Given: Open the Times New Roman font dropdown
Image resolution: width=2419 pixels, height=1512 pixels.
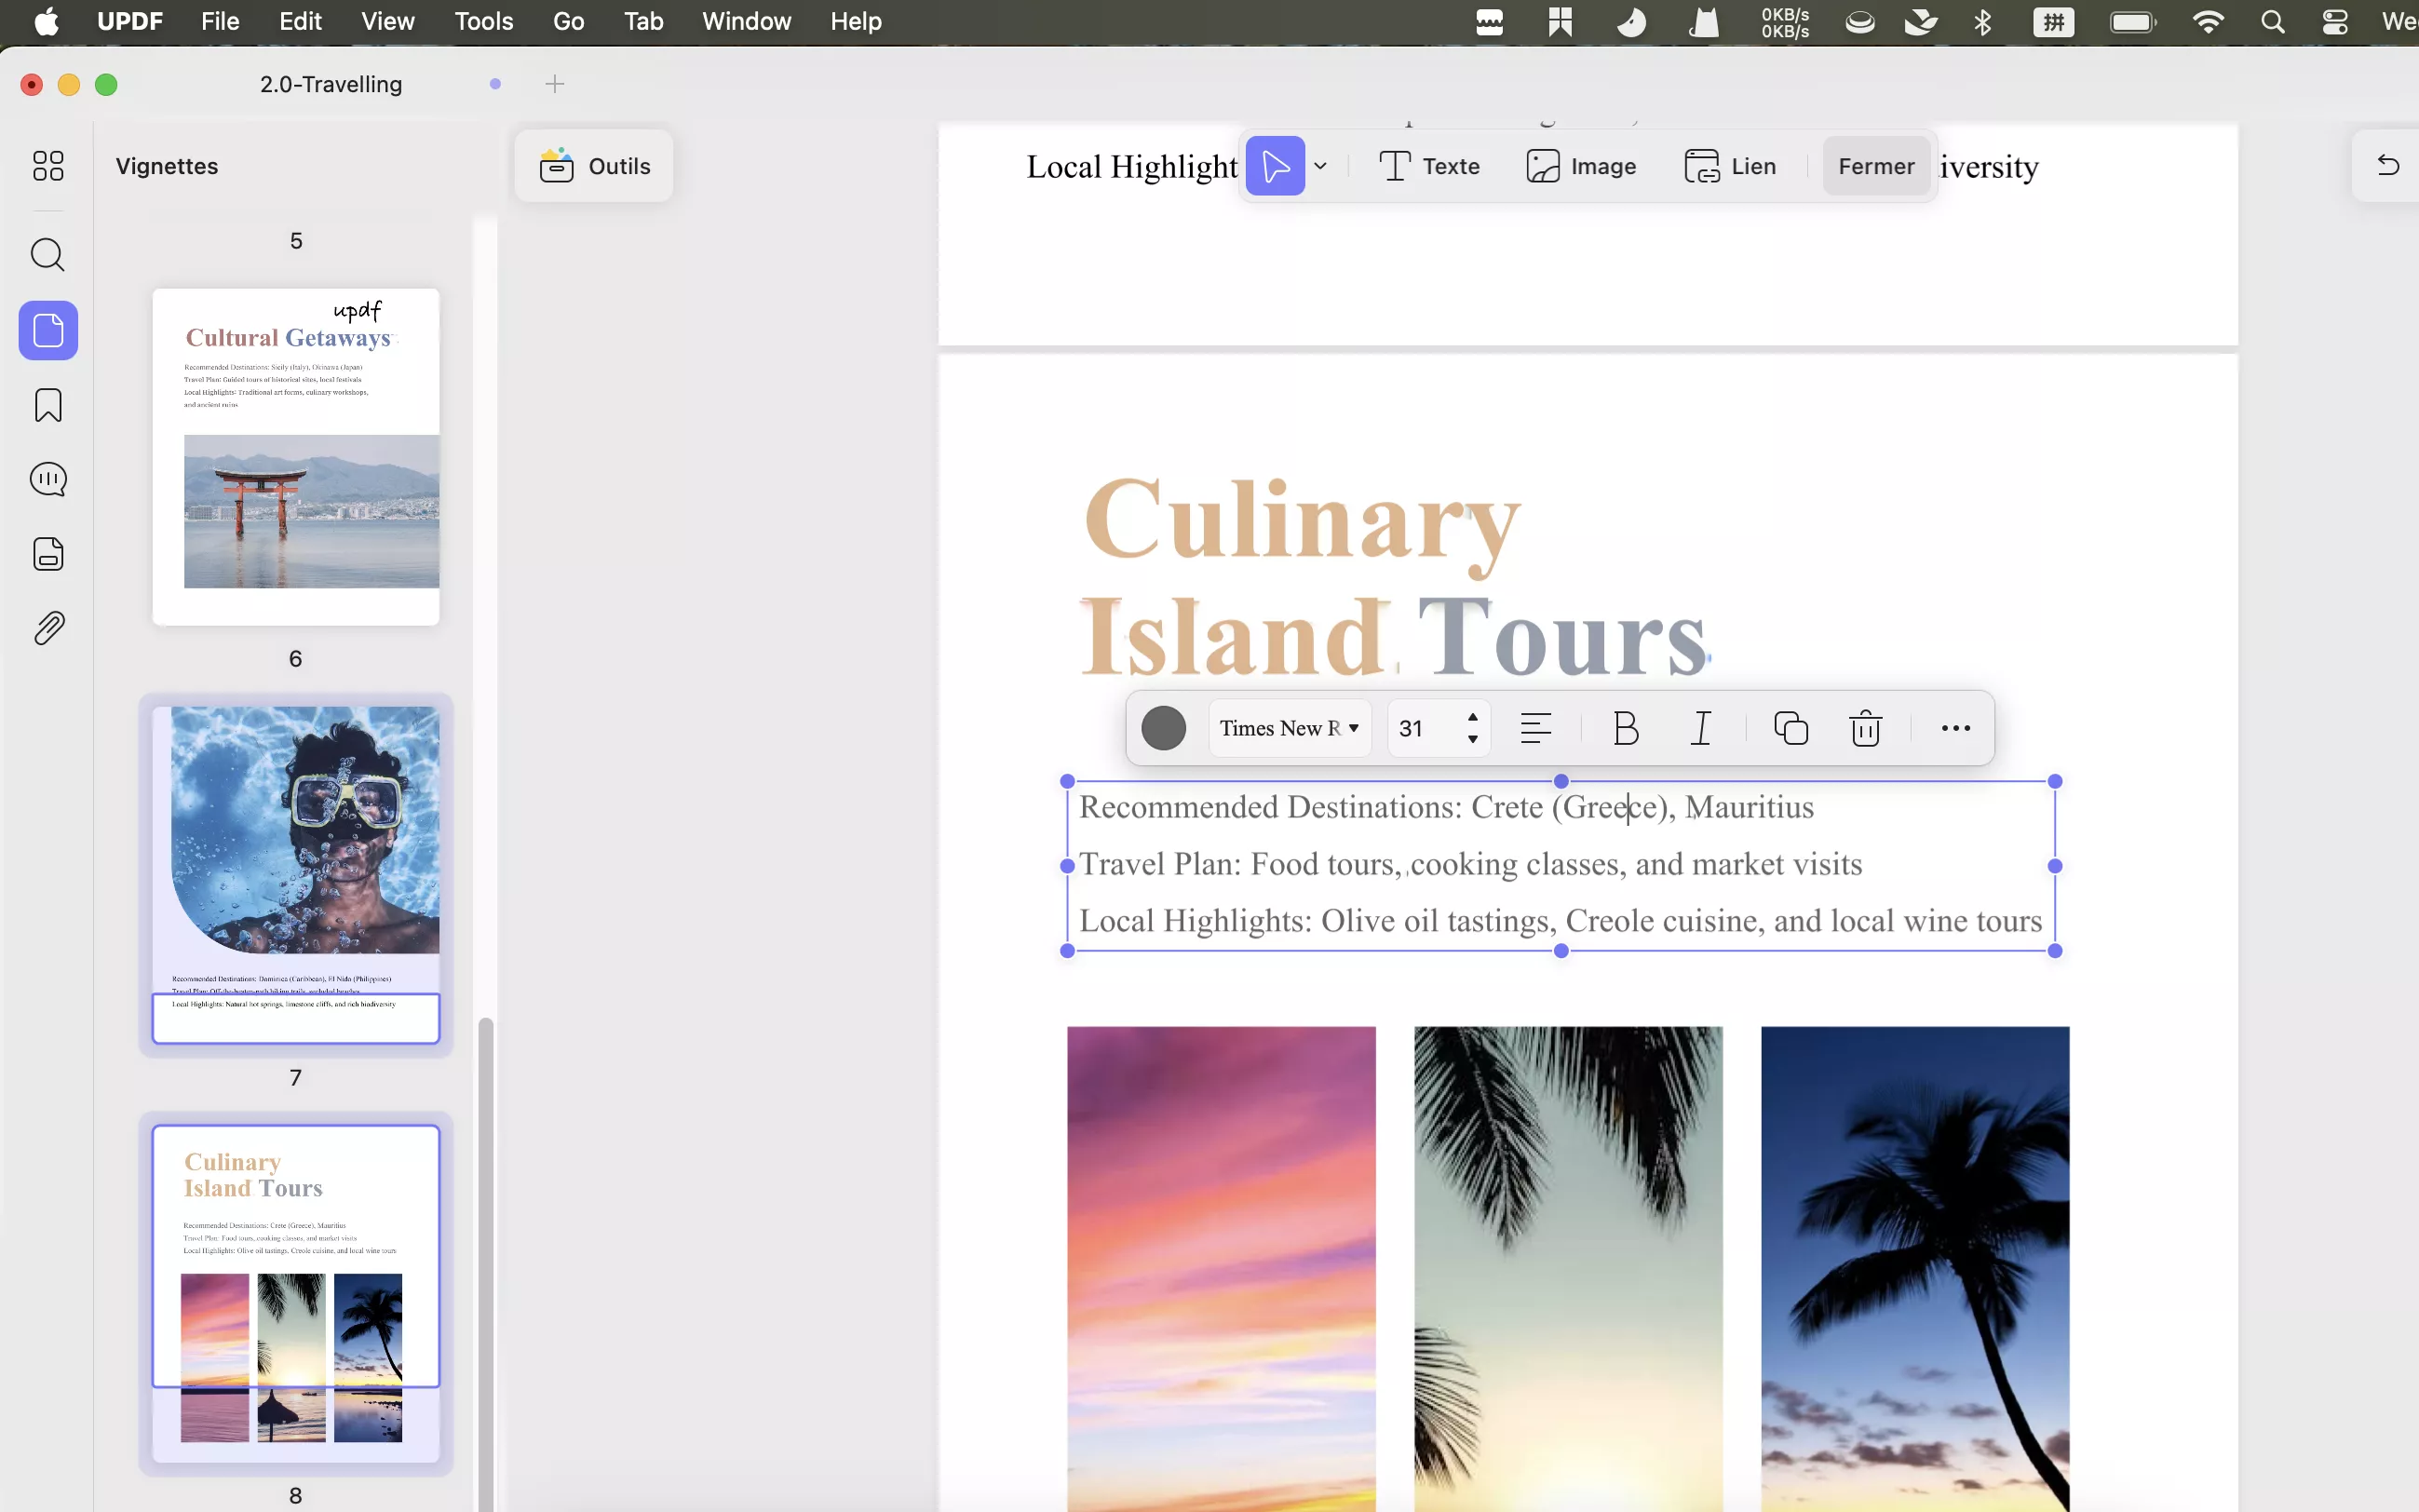Looking at the screenshot, I should 1289,728.
